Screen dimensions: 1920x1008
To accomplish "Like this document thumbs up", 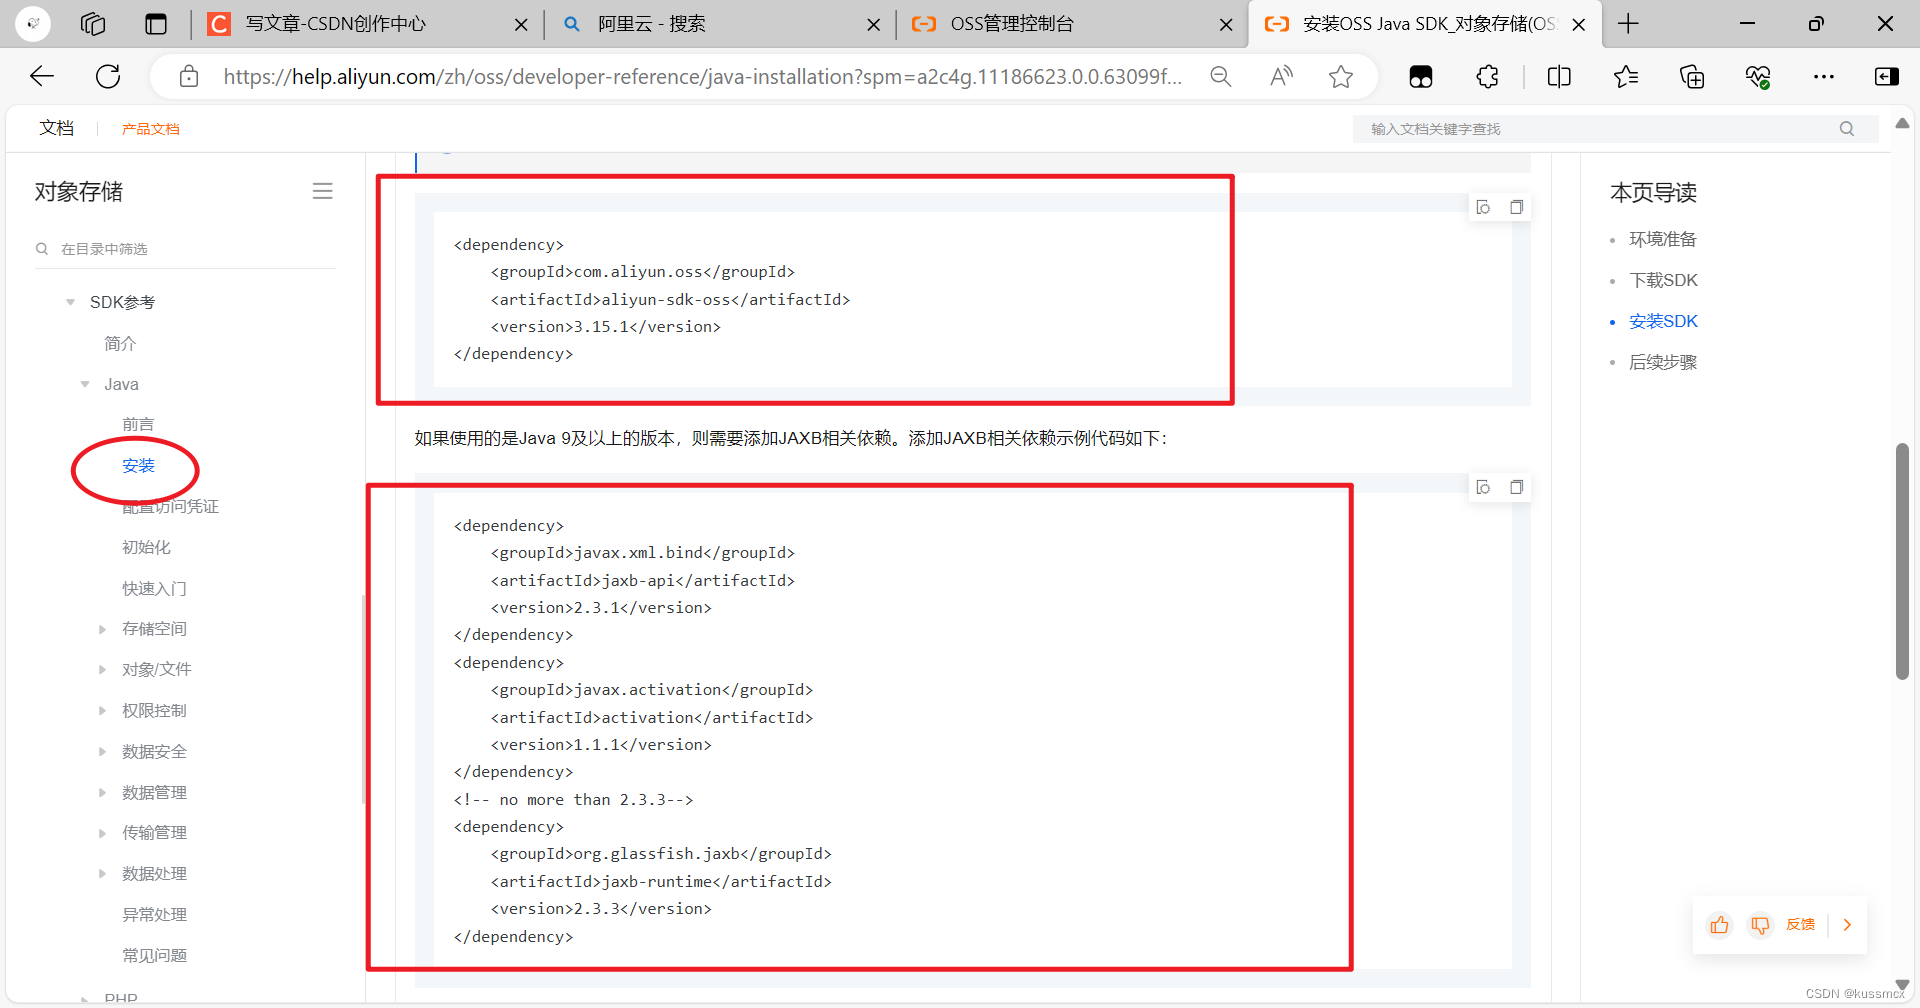I will coord(1719,925).
